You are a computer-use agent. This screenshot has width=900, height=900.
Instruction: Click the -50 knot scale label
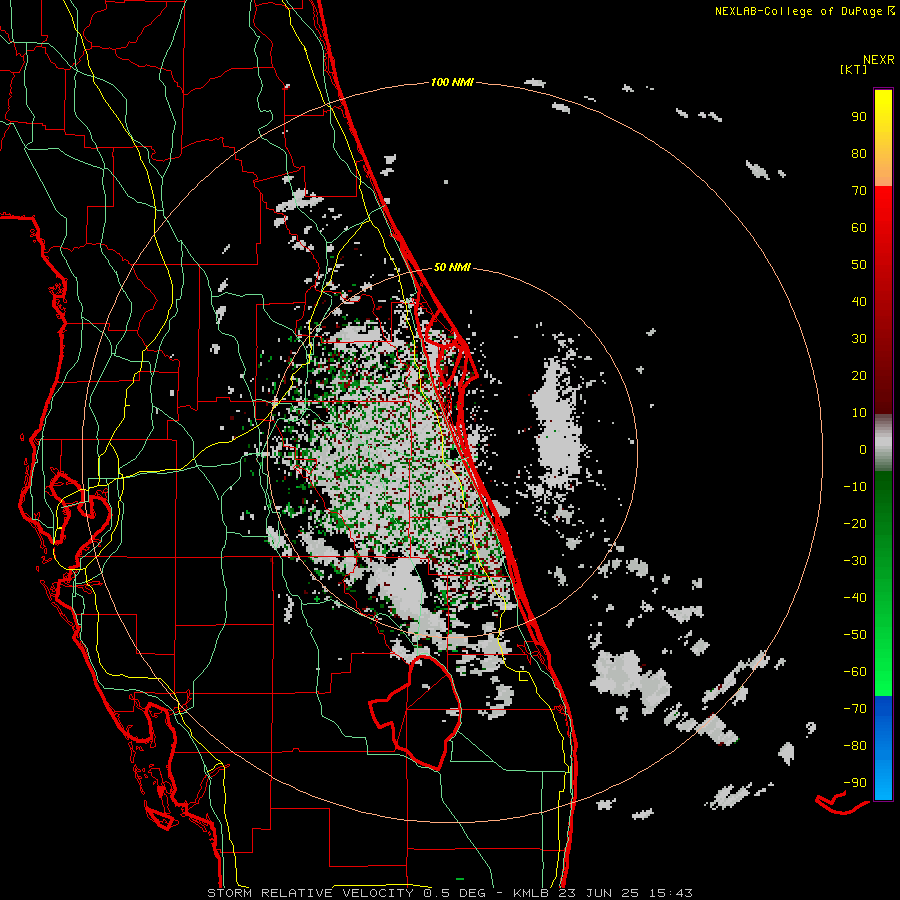click(855, 635)
